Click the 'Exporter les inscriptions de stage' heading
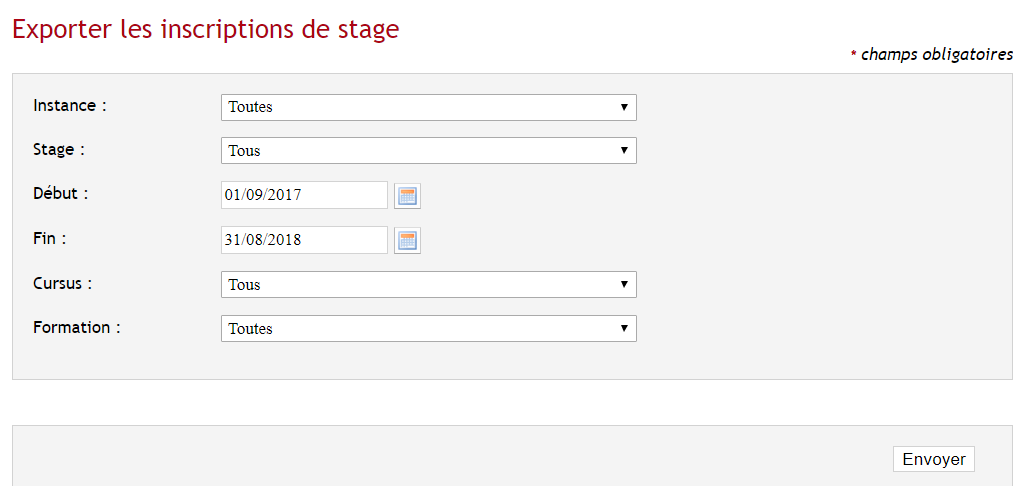Image resolution: width=1020 pixels, height=486 pixels. pos(206,31)
